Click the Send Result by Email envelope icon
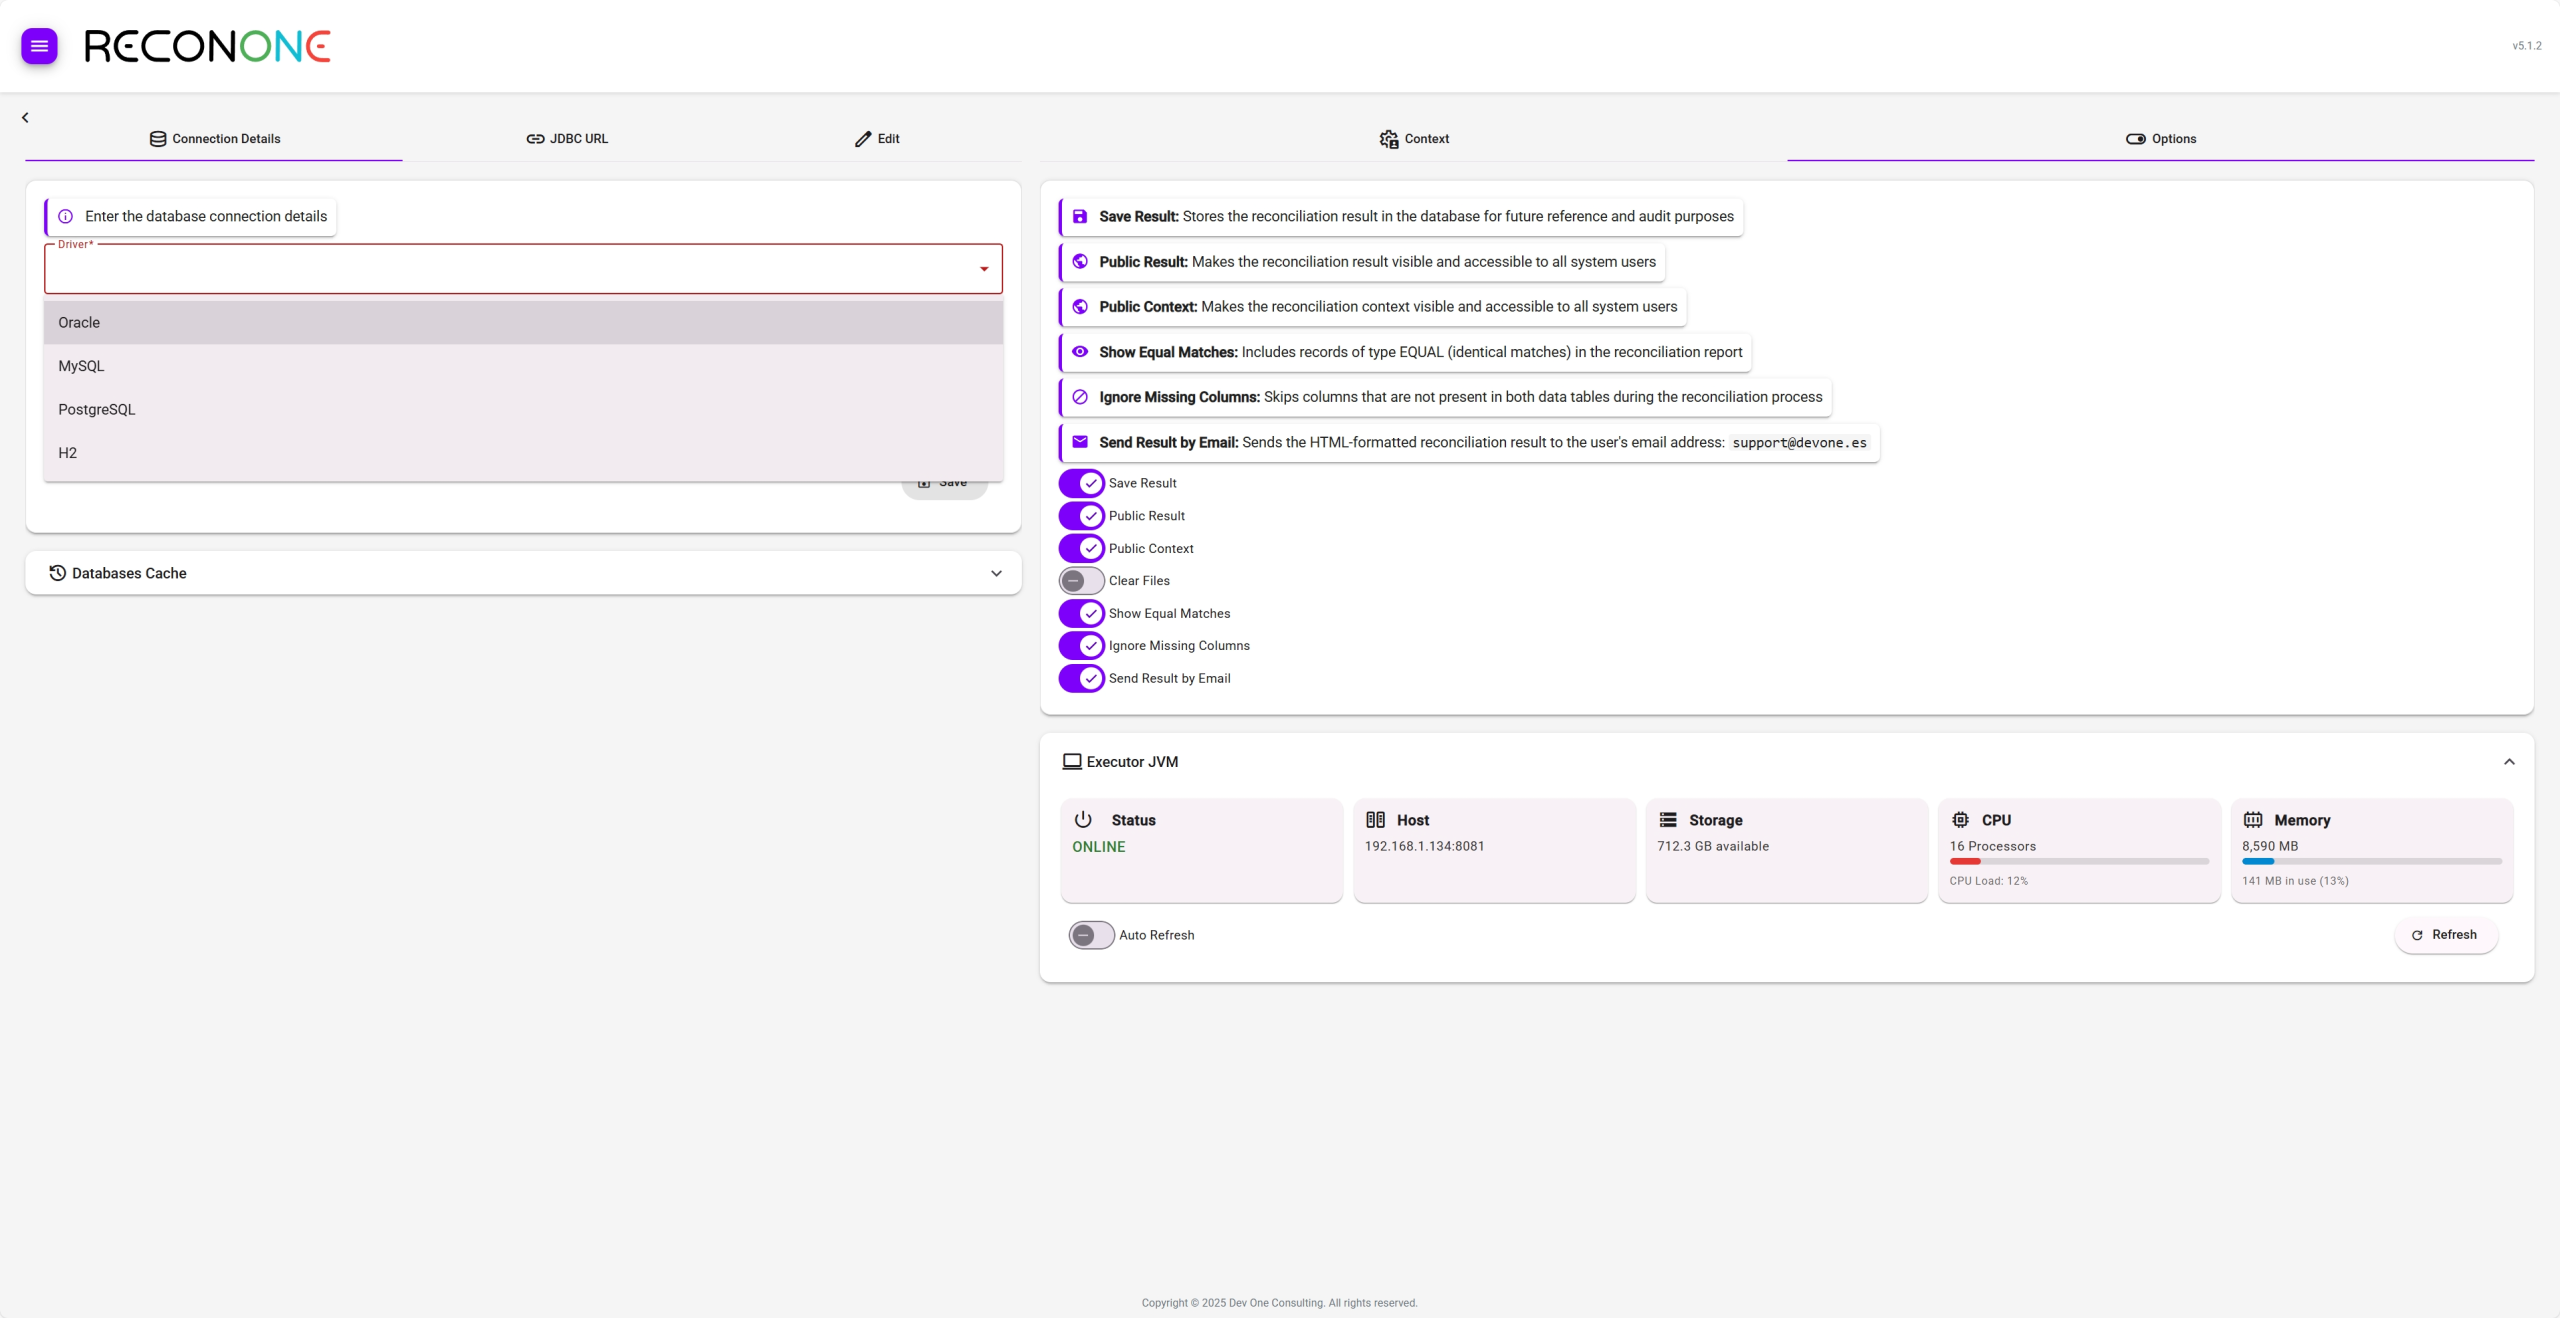The height and width of the screenshot is (1318, 2560). pyautogui.click(x=1080, y=442)
